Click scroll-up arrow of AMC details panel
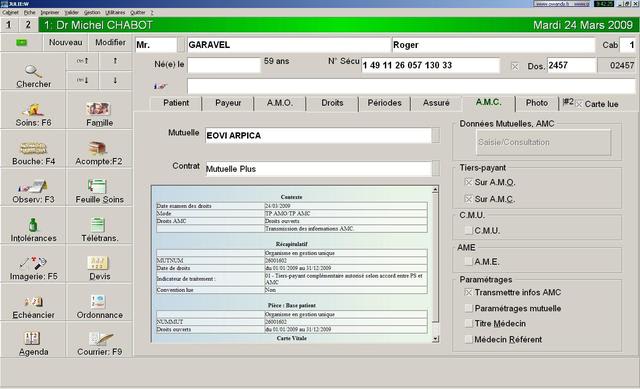Screen dimensions: 640x389 tap(436, 190)
